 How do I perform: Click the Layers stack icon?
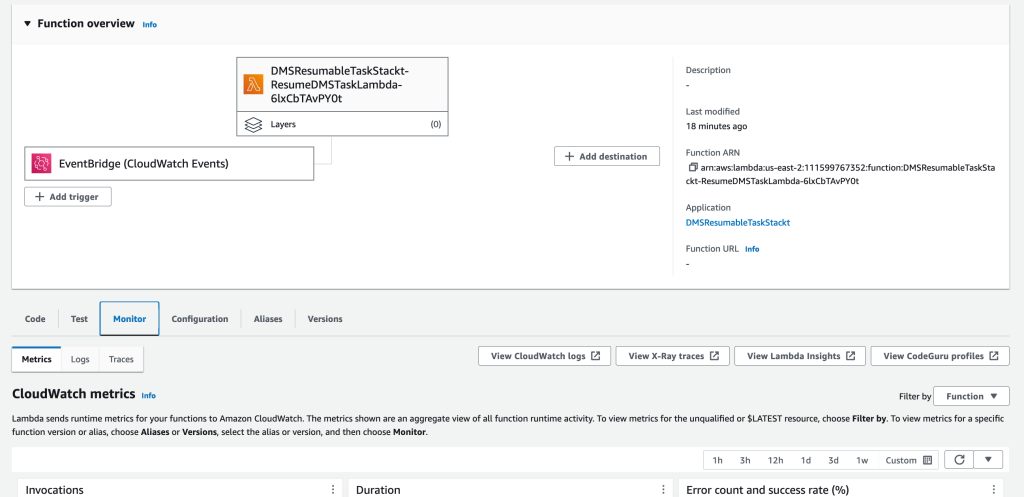pyautogui.click(x=253, y=125)
